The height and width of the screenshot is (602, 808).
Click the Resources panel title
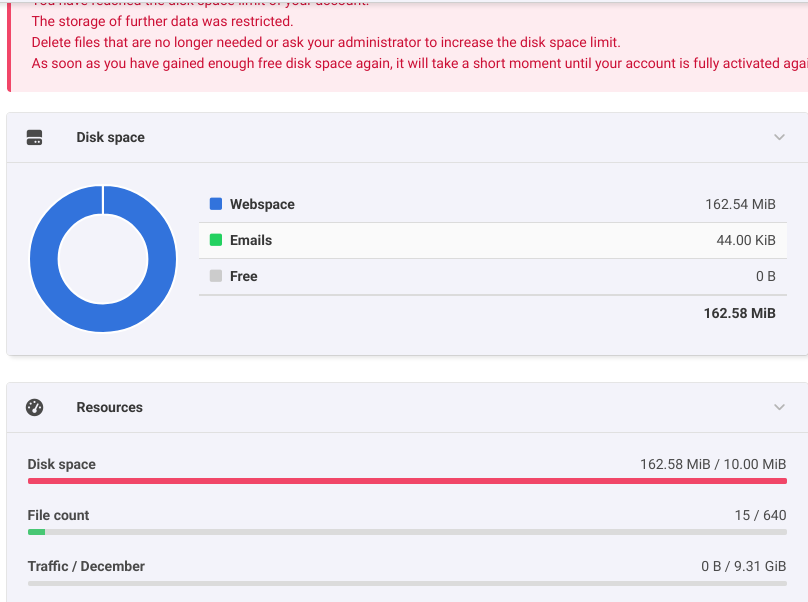(x=109, y=407)
